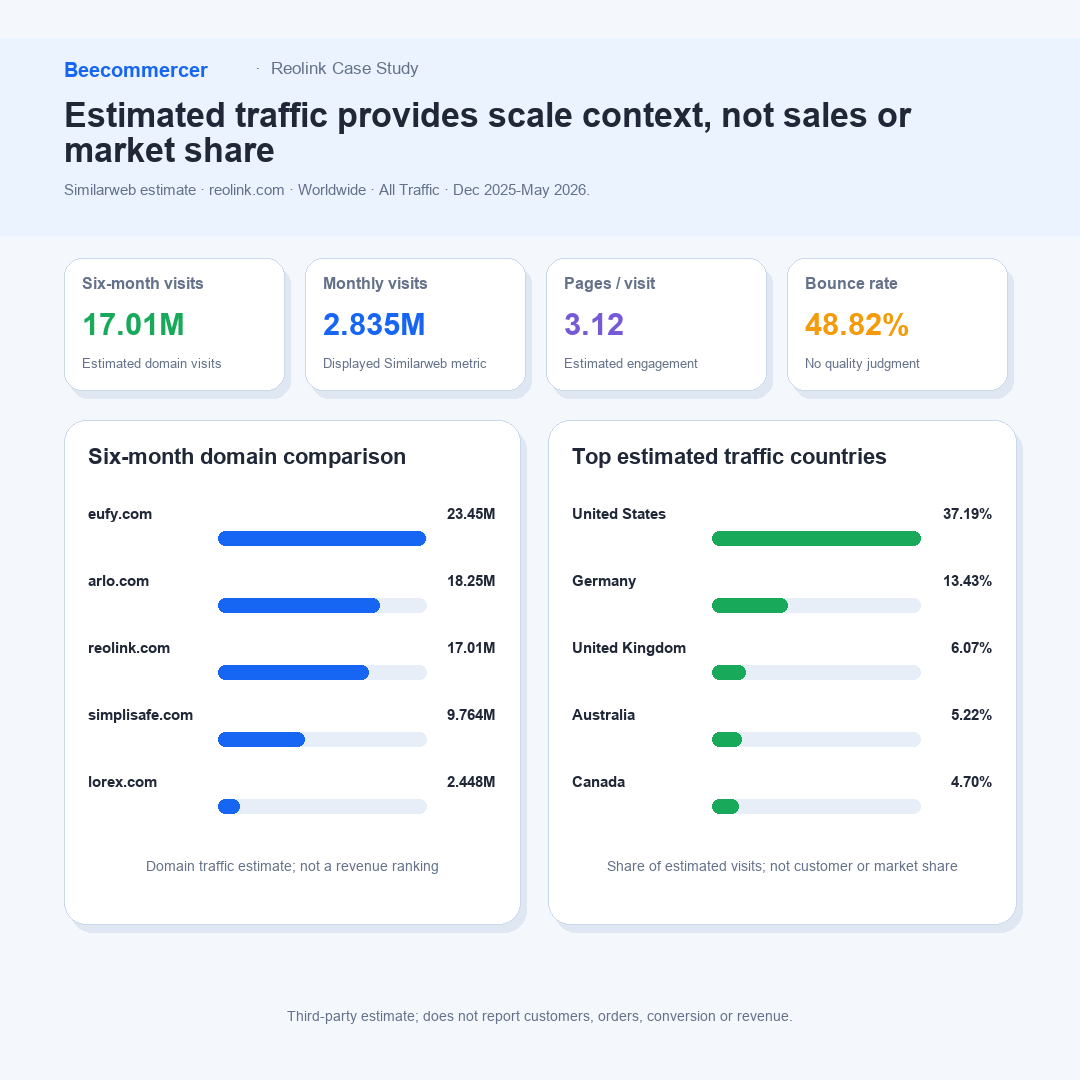Click the United States green share bar
This screenshot has height=1080, width=1080.
(816, 539)
